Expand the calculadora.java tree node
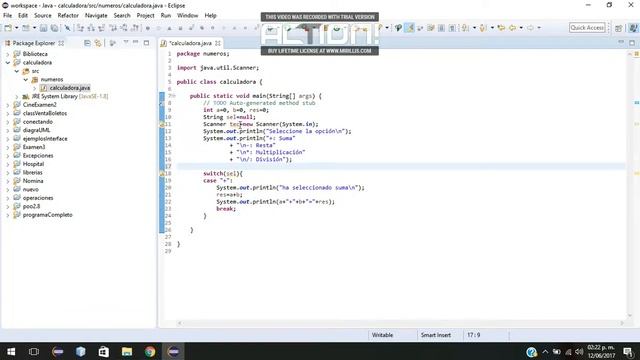Screen dimensions: 640x360 pos(35,88)
